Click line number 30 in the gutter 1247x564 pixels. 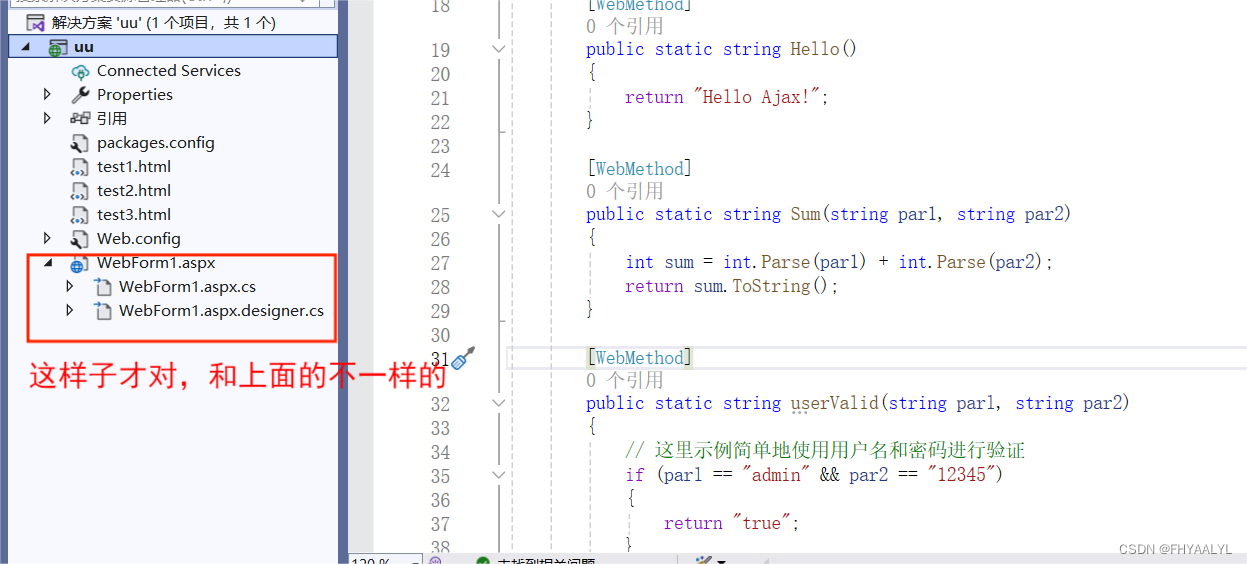[440, 335]
